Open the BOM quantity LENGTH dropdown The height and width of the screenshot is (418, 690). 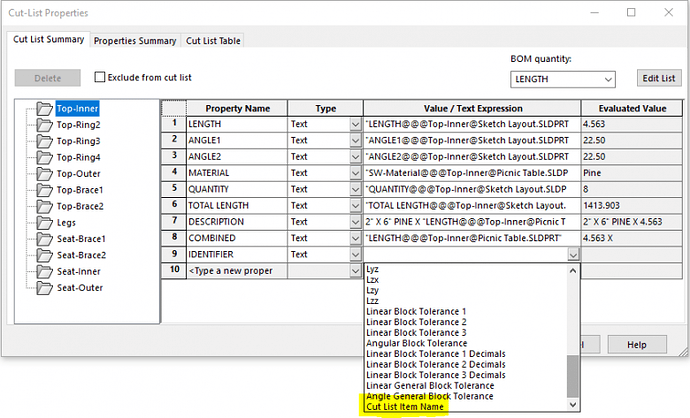coord(561,79)
